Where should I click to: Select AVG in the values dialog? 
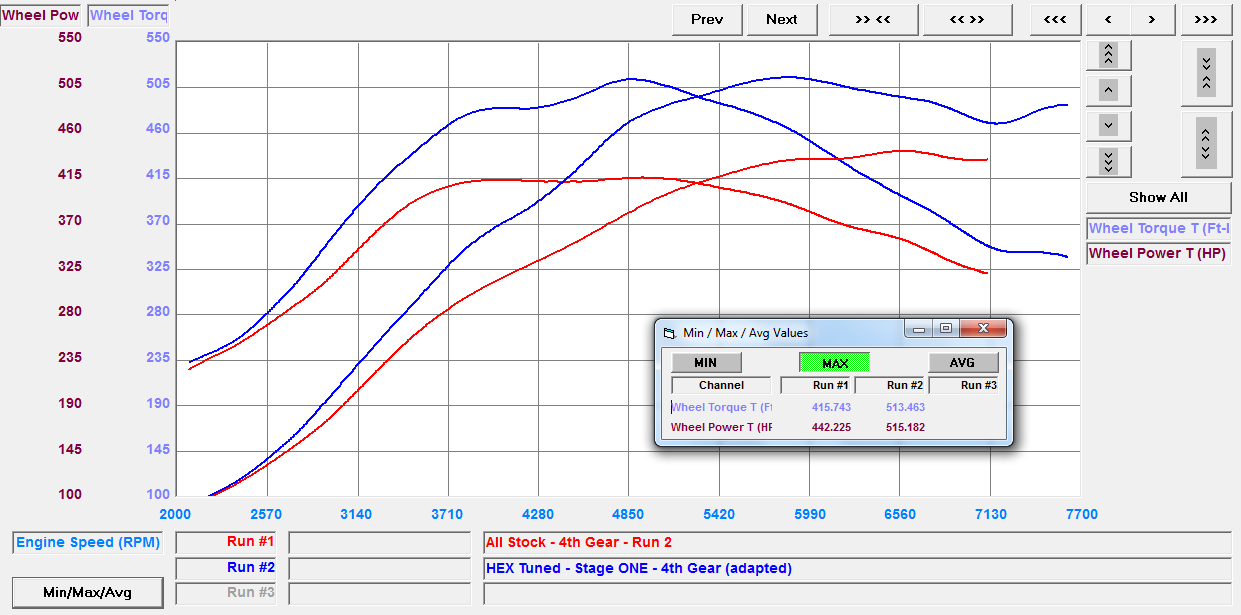[x=963, y=362]
